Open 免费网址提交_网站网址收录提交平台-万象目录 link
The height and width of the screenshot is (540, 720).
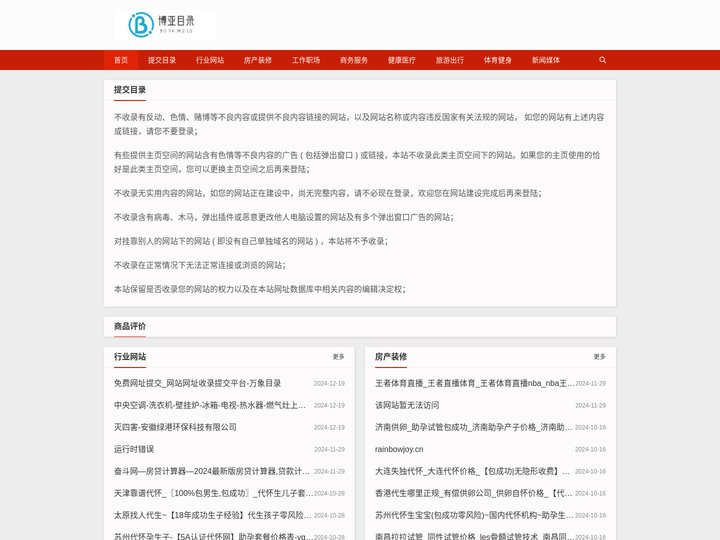[197, 383]
